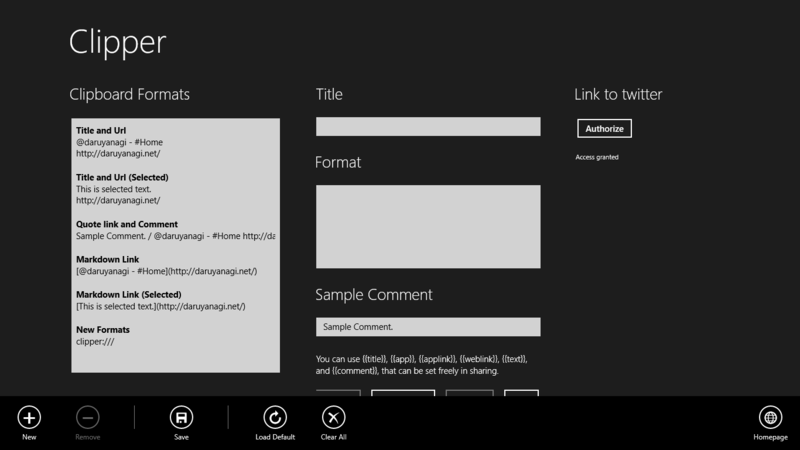Click the Remove minus icon
The image size is (800, 450).
[x=88, y=417]
